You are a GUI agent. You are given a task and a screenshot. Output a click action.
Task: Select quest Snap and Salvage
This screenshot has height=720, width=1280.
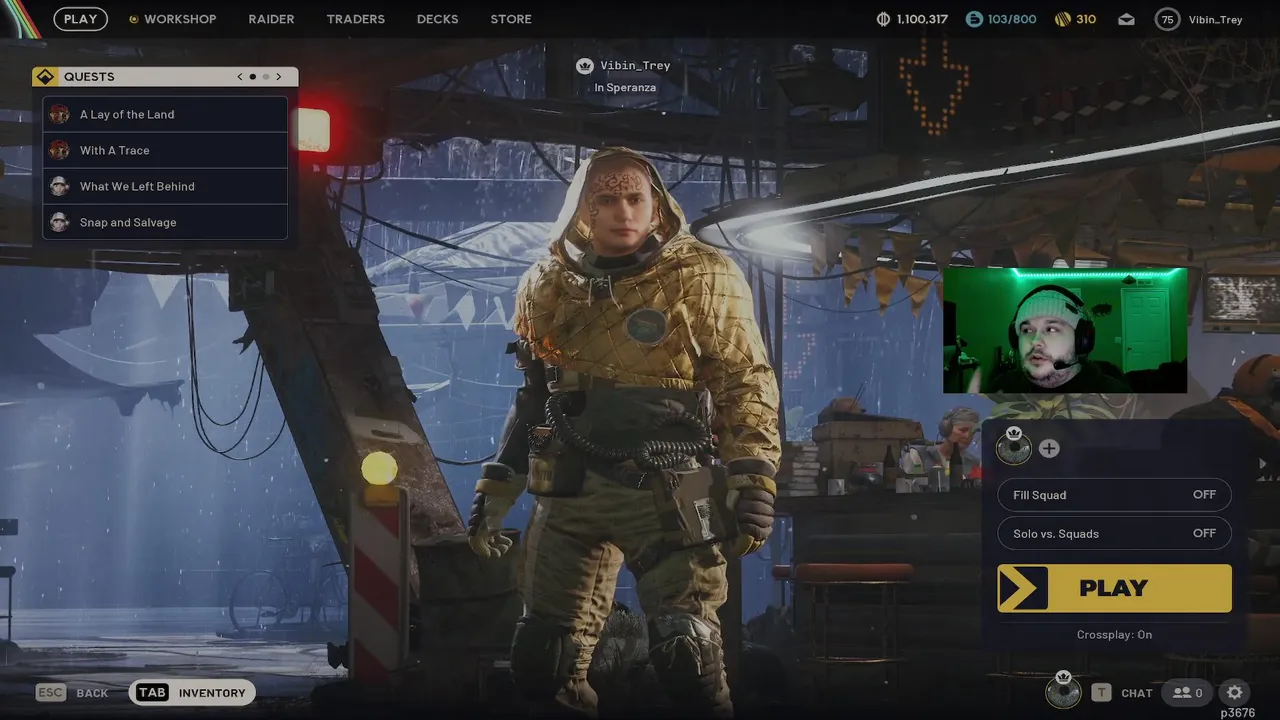[165, 222]
